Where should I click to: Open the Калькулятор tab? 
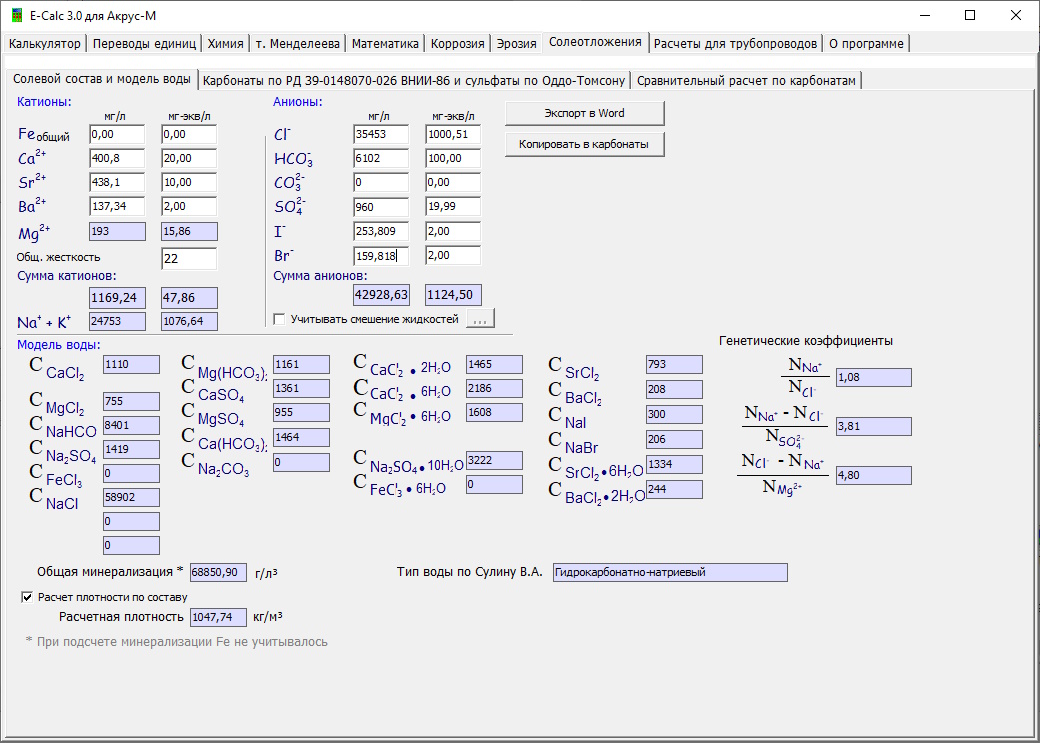click(x=44, y=44)
